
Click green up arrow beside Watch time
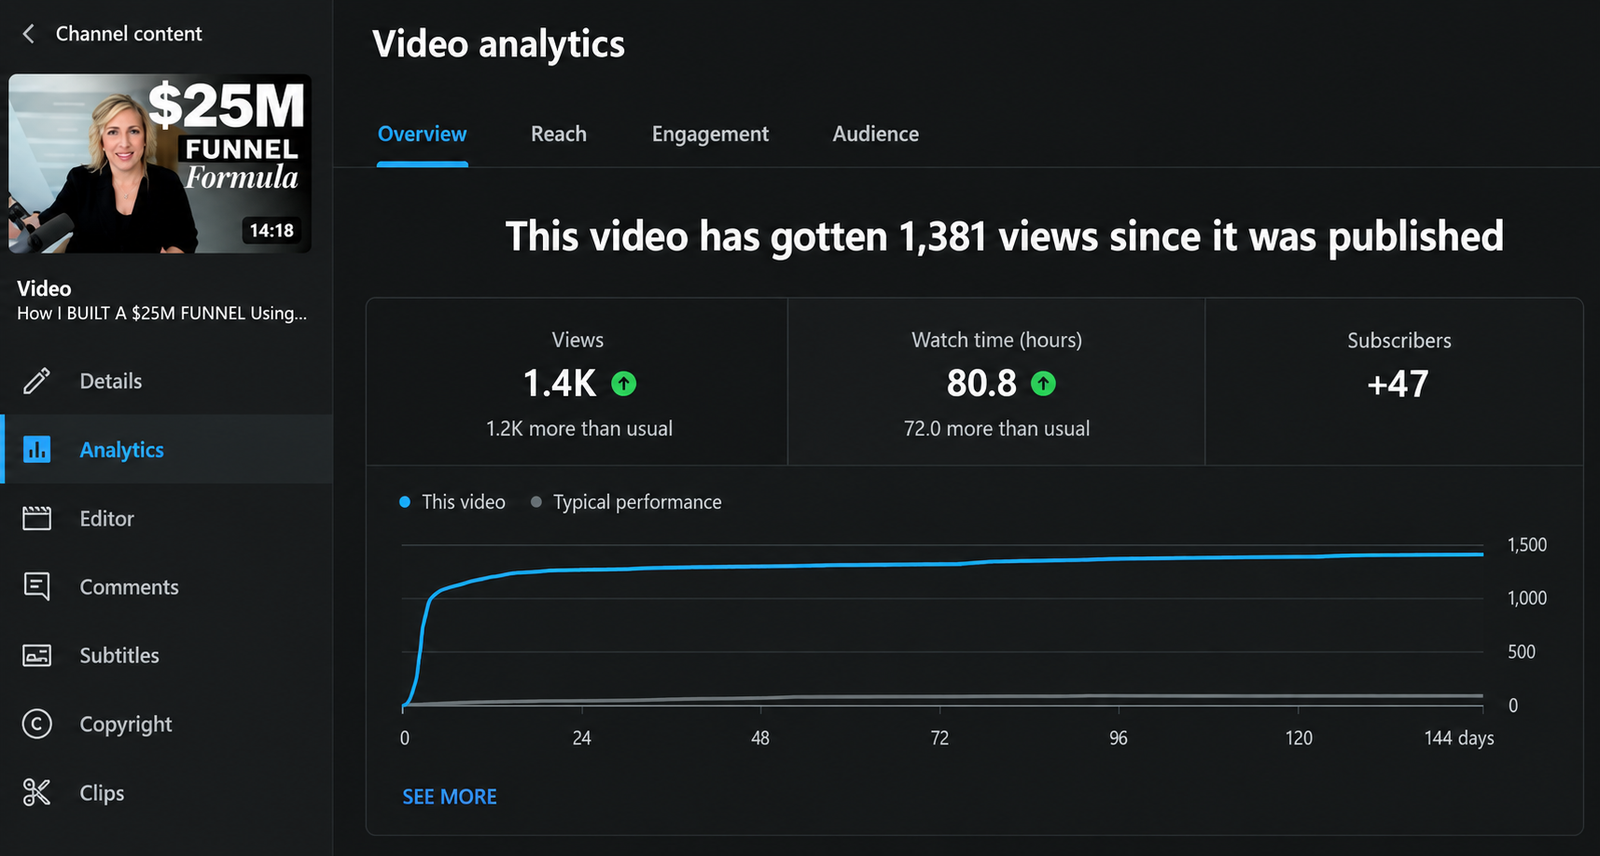click(1043, 383)
